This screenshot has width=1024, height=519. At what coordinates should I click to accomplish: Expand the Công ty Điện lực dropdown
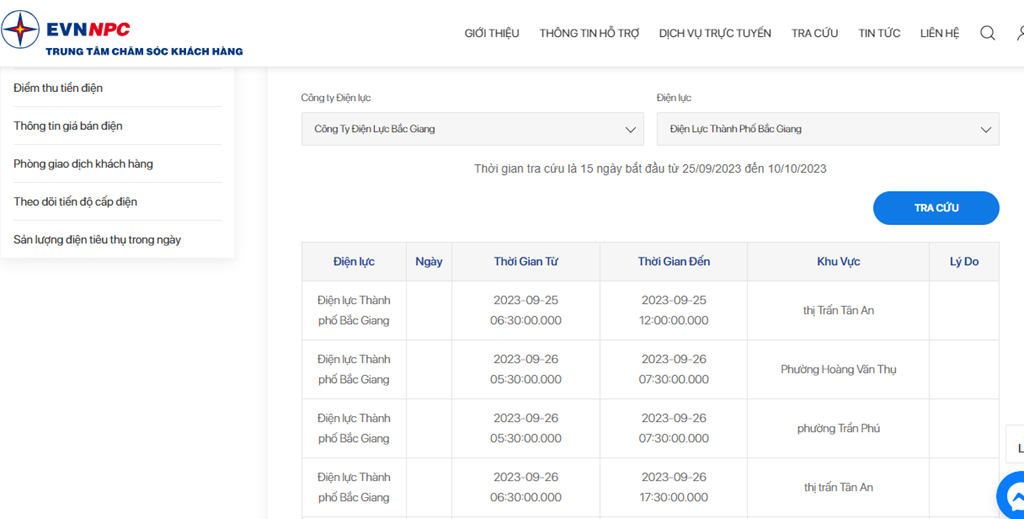click(x=472, y=129)
